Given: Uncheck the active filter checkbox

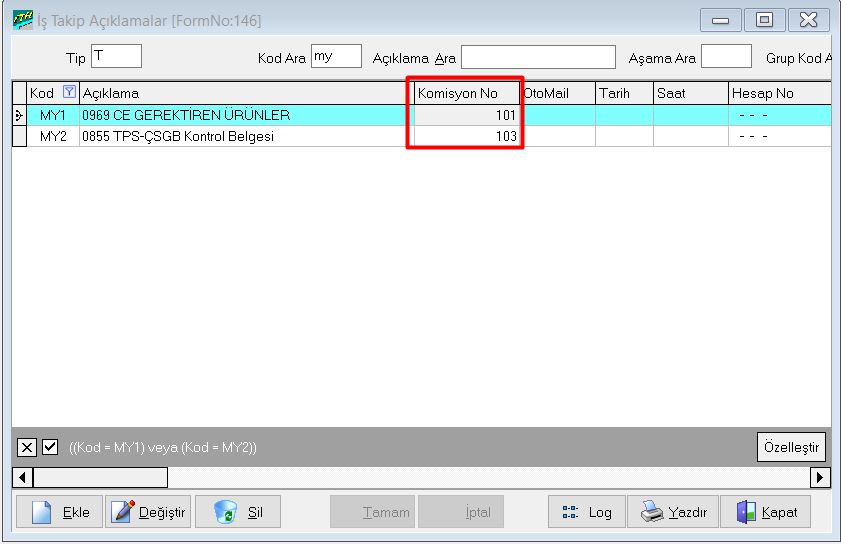Looking at the screenshot, I should click(x=50, y=447).
